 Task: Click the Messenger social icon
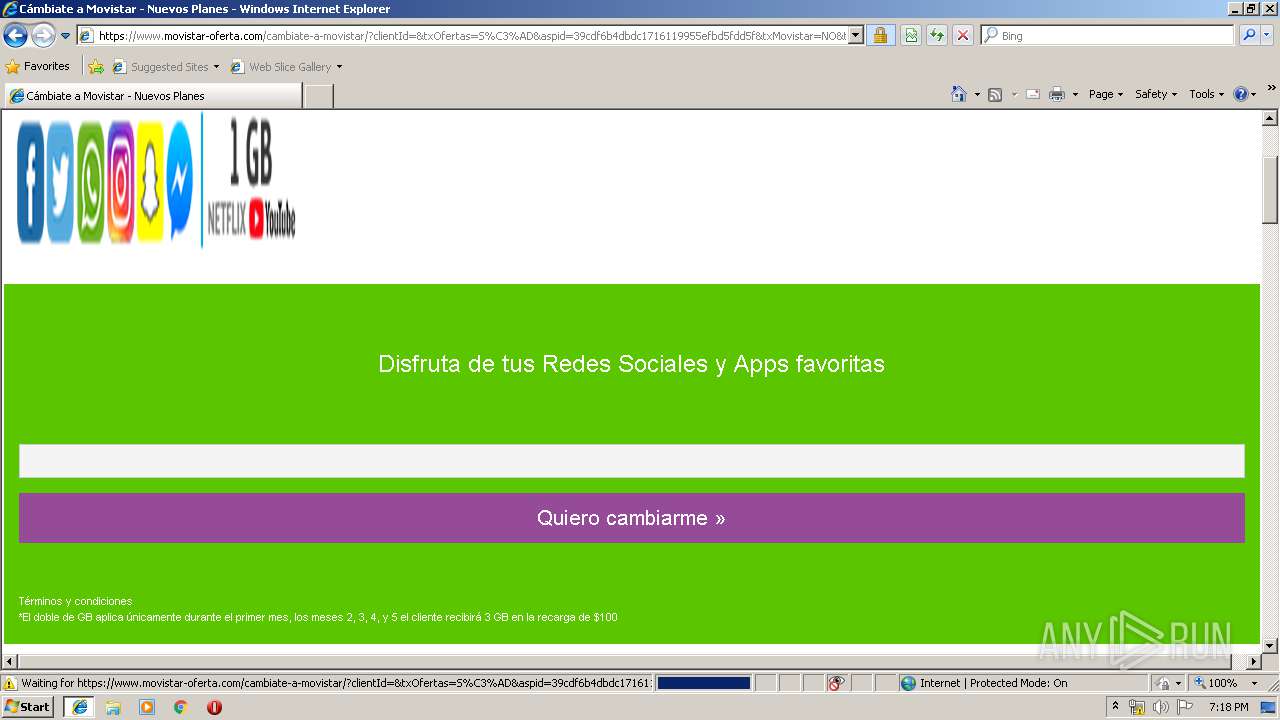(x=180, y=182)
